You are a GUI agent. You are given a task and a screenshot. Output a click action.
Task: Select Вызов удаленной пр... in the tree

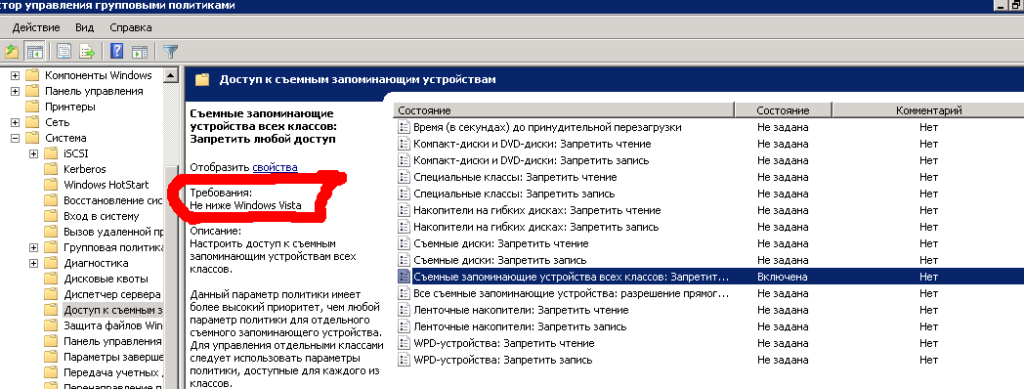113,232
